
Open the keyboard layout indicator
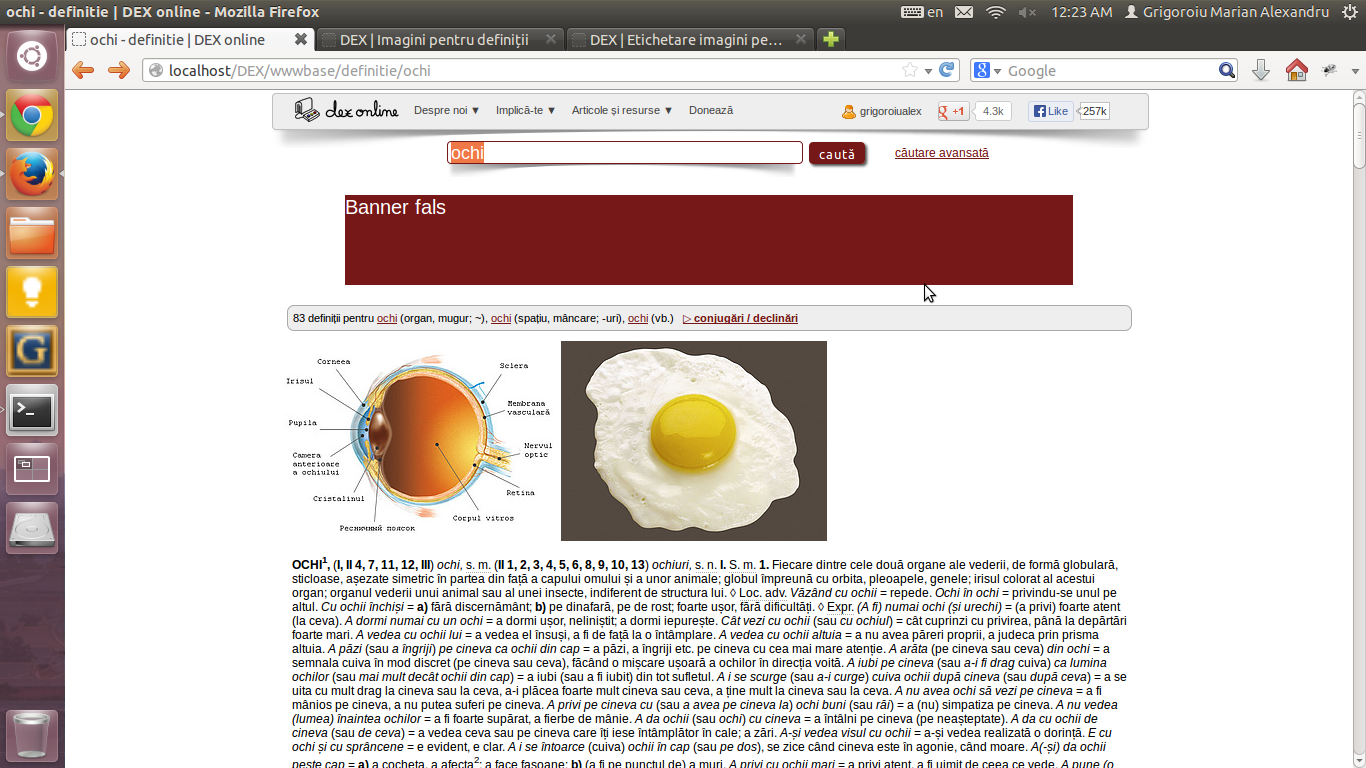coord(922,12)
